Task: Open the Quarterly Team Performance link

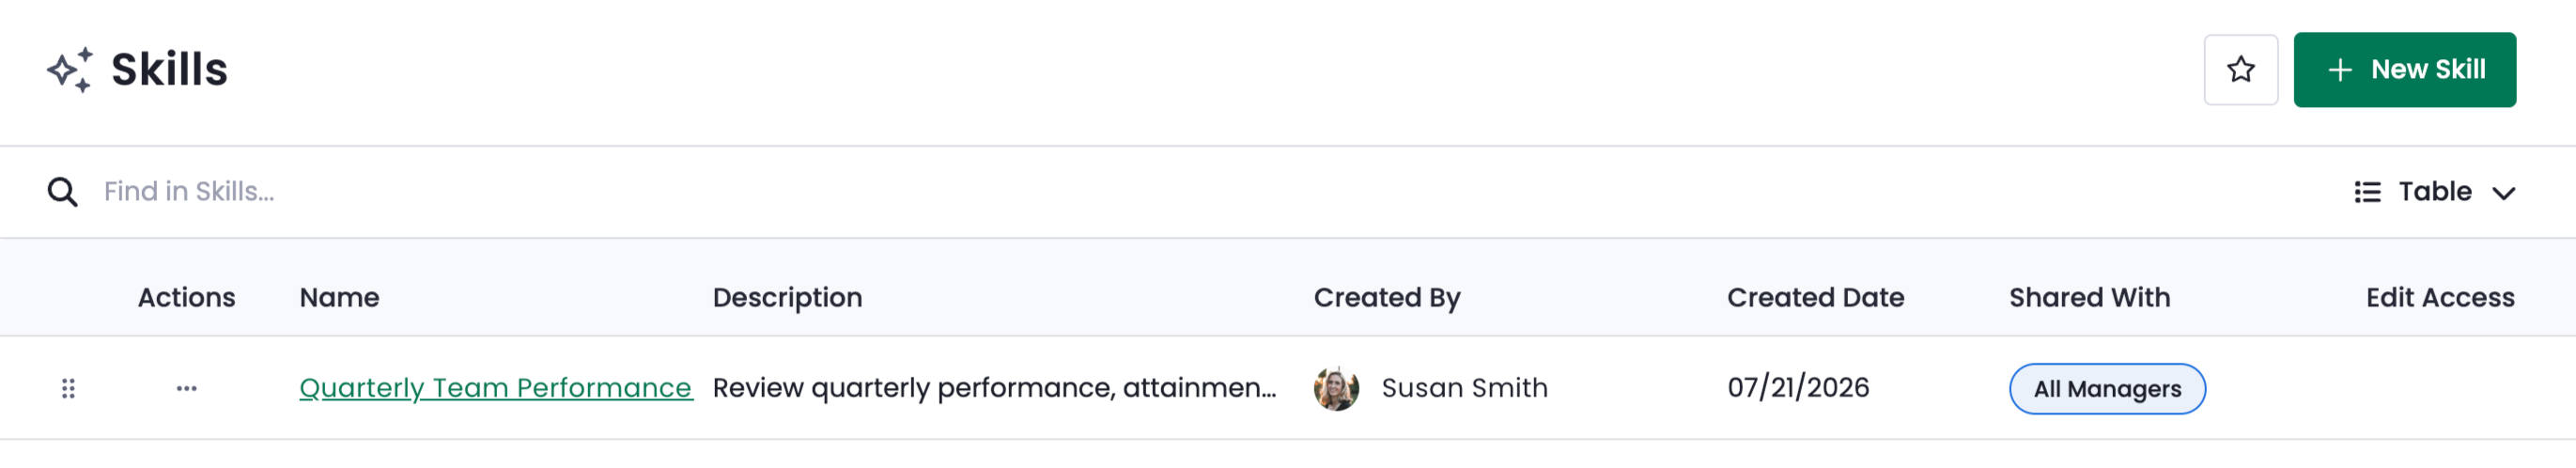Action: [x=496, y=388]
